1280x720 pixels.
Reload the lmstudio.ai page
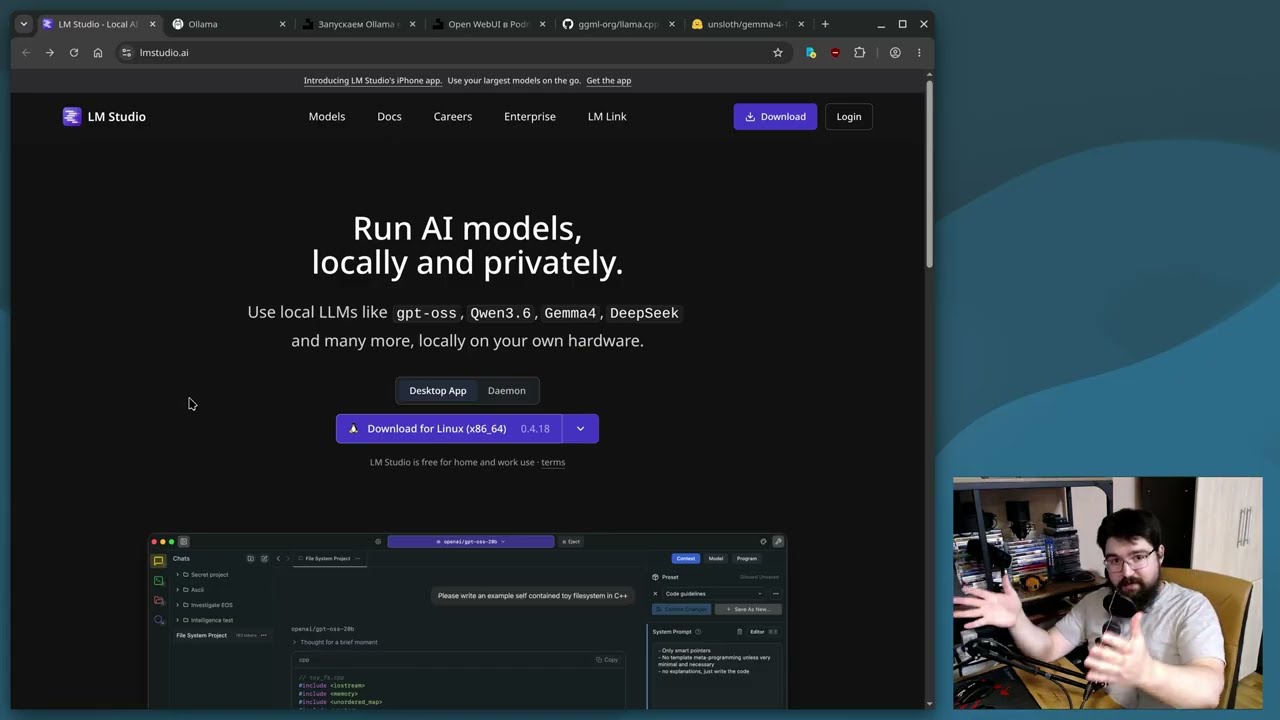(x=74, y=53)
